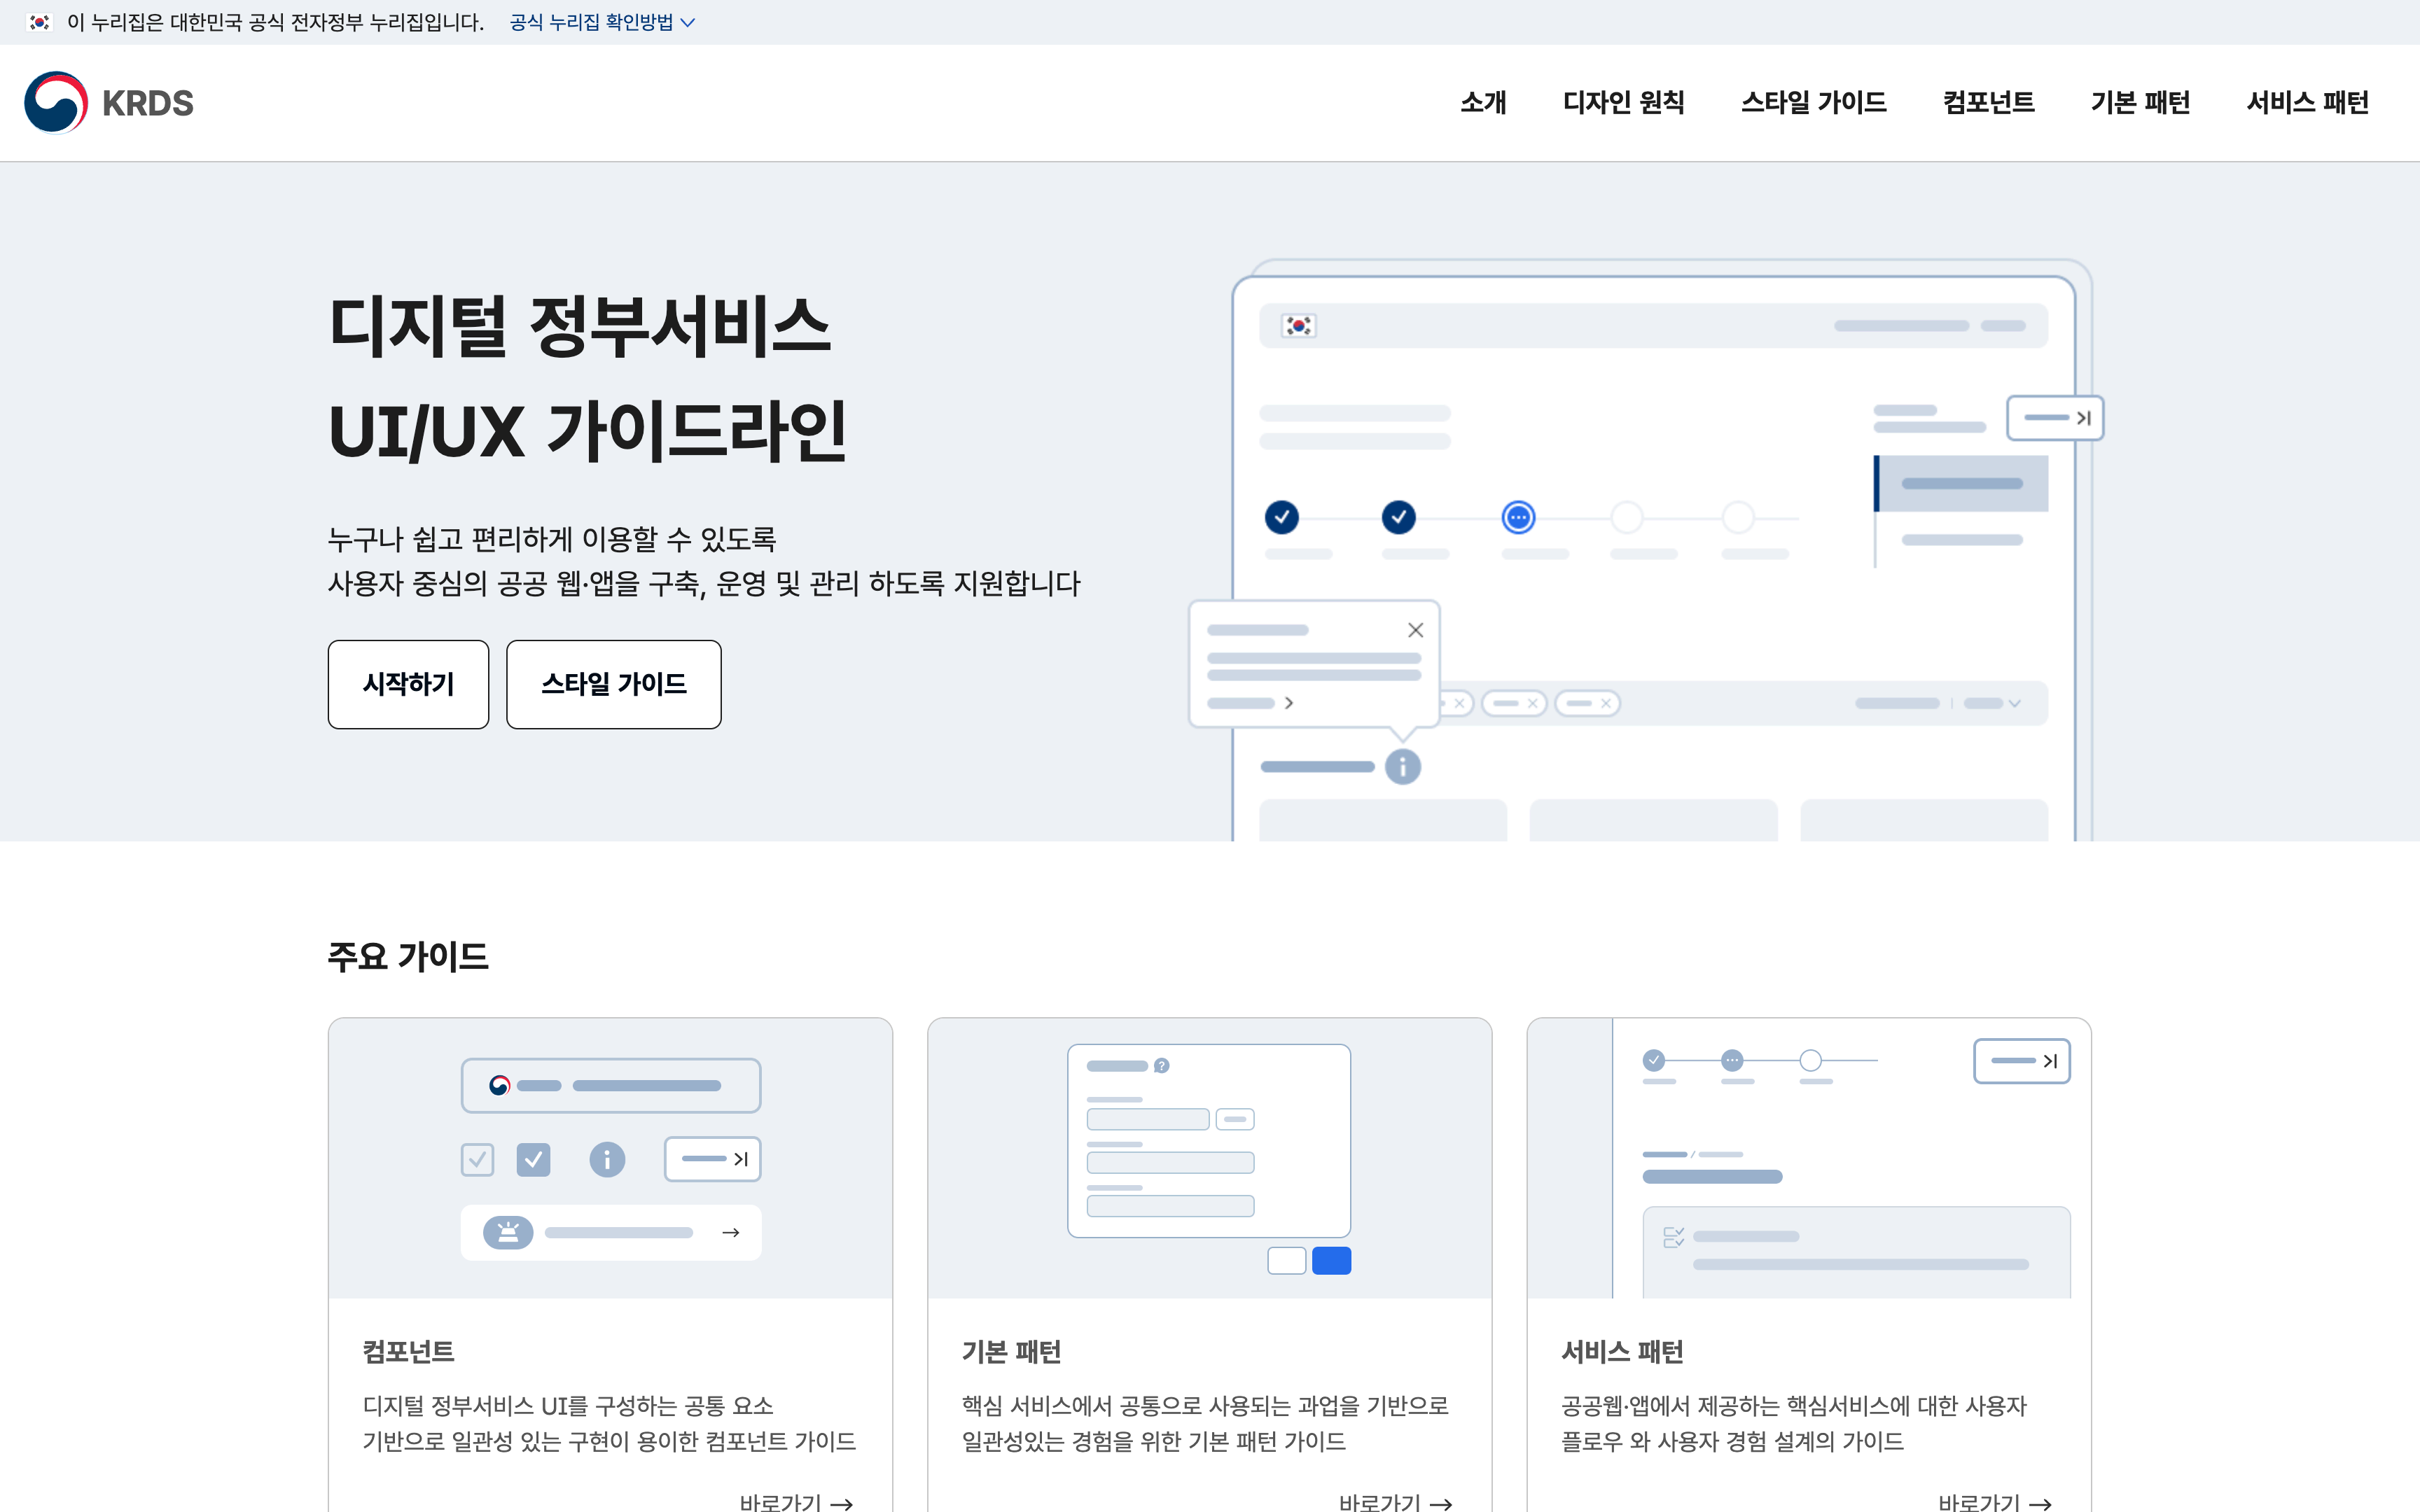This screenshot has width=2420, height=1512.
Task: Click the question mark icon in pattern card
Action: pos(1161,1066)
